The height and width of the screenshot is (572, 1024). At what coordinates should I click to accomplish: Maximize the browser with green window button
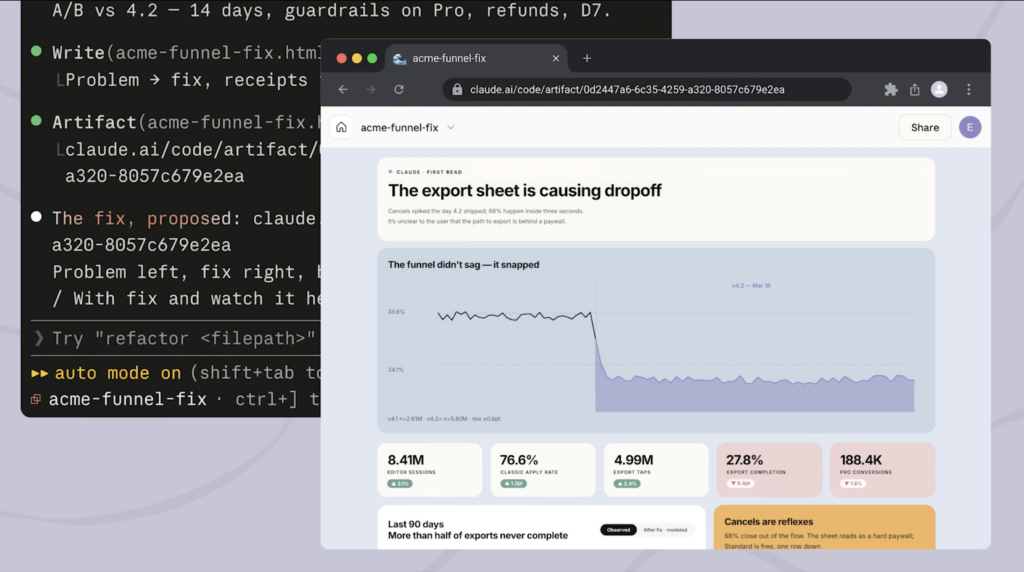[372, 58]
